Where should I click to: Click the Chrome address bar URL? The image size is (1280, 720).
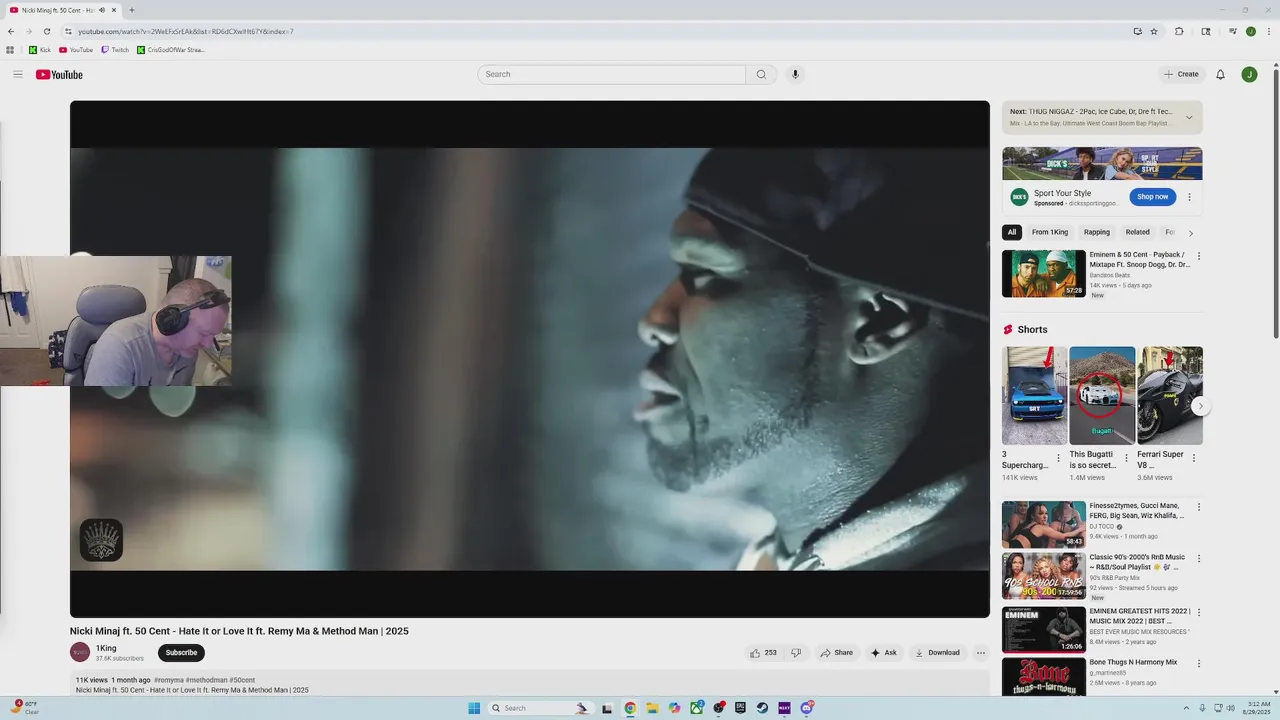(186, 31)
